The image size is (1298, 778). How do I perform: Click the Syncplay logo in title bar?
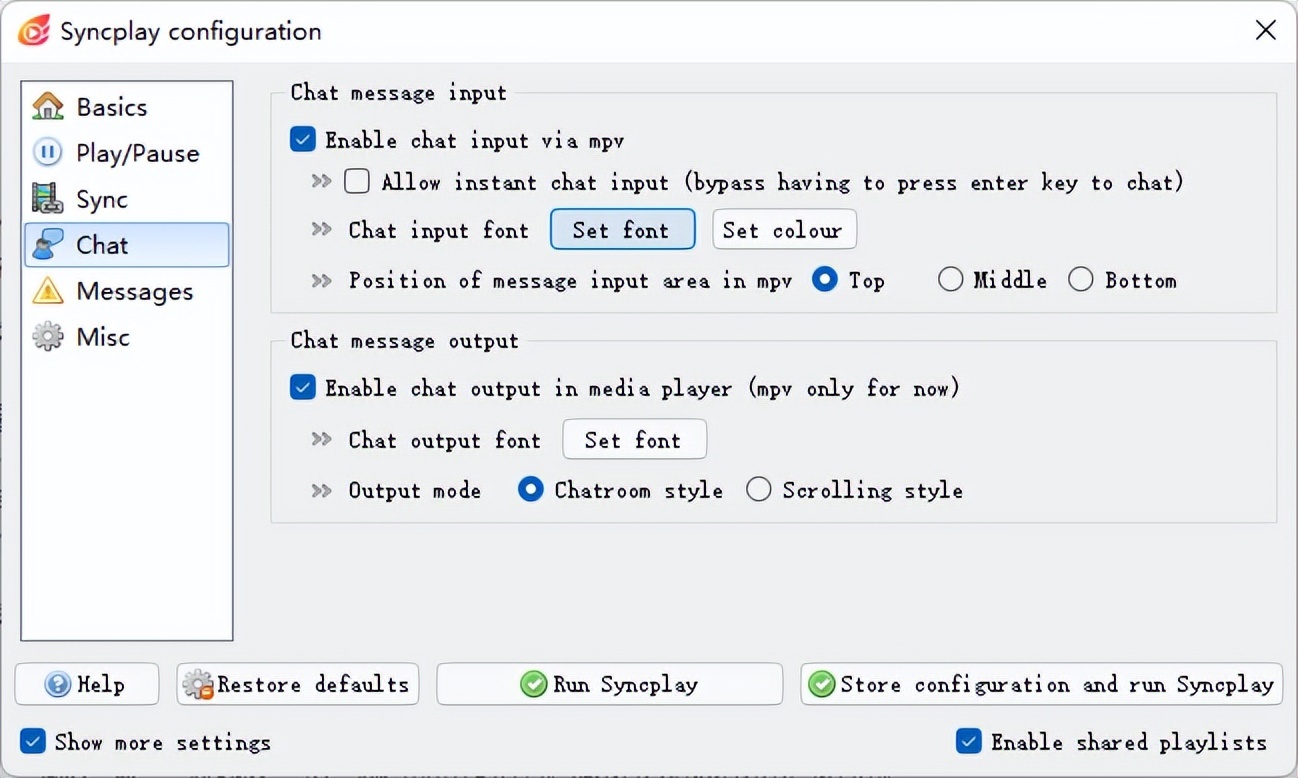click(33, 31)
